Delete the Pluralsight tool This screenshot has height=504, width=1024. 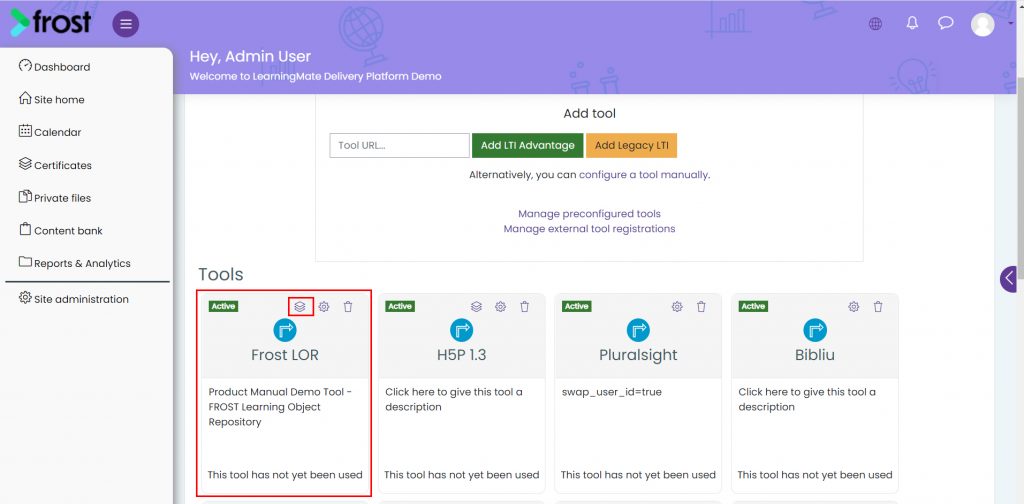701,306
